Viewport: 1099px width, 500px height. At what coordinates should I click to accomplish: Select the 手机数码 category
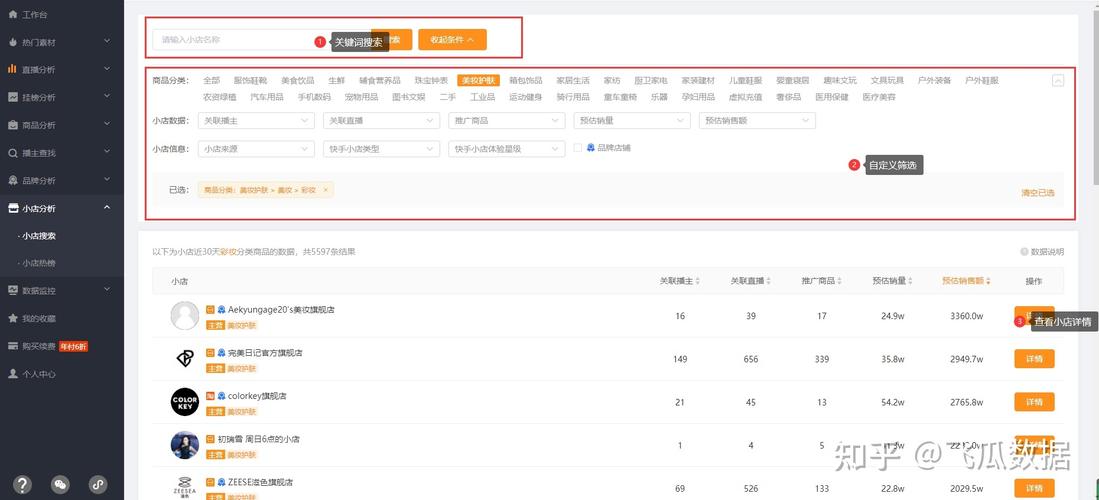click(314, 97)
